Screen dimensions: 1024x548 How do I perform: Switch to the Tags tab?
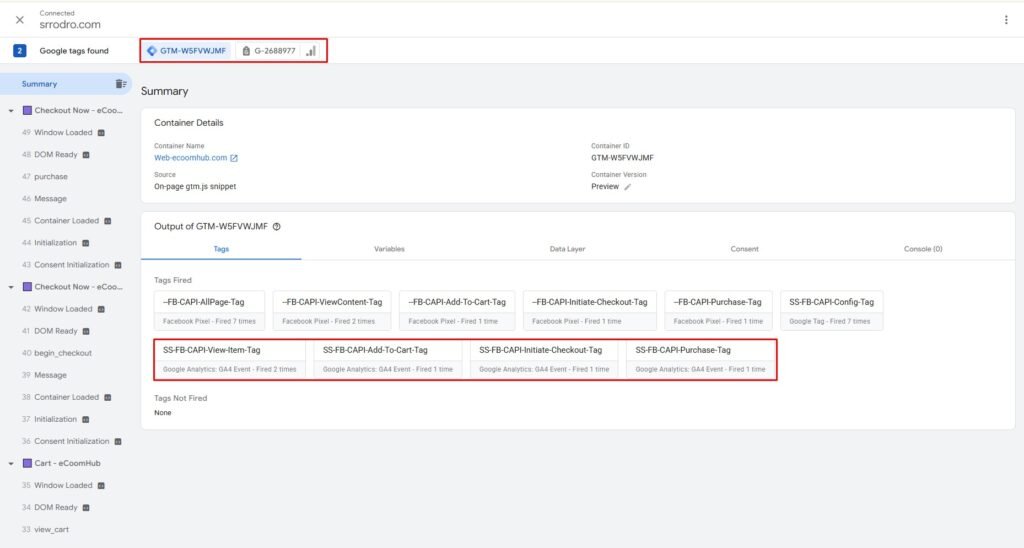(x=221, y=249)
